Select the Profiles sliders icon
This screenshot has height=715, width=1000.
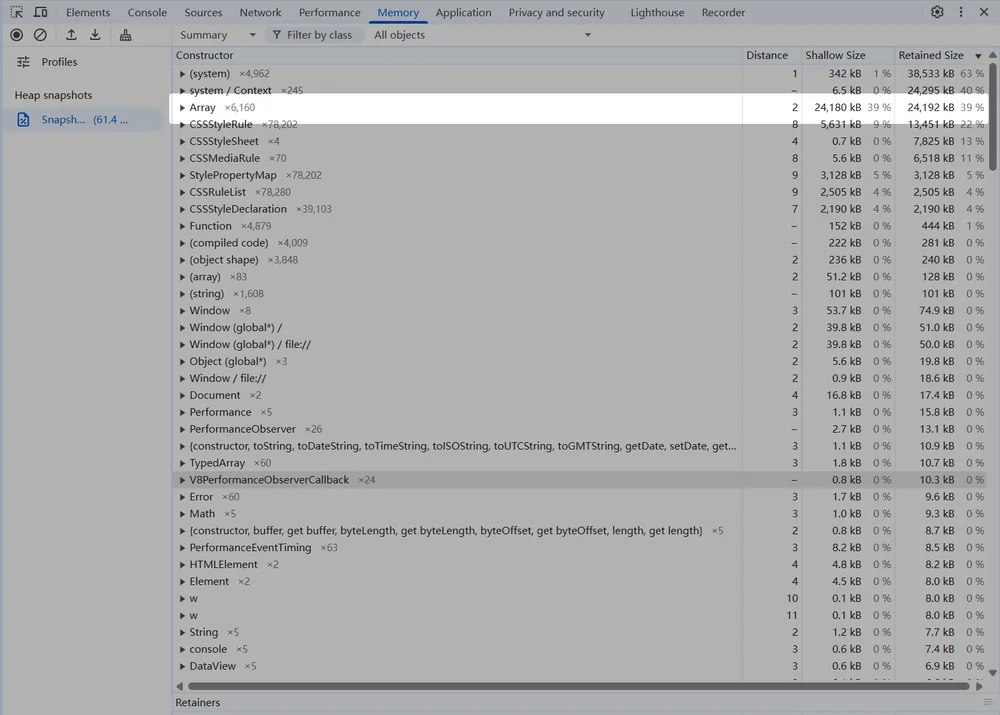[x=24, y=62]
